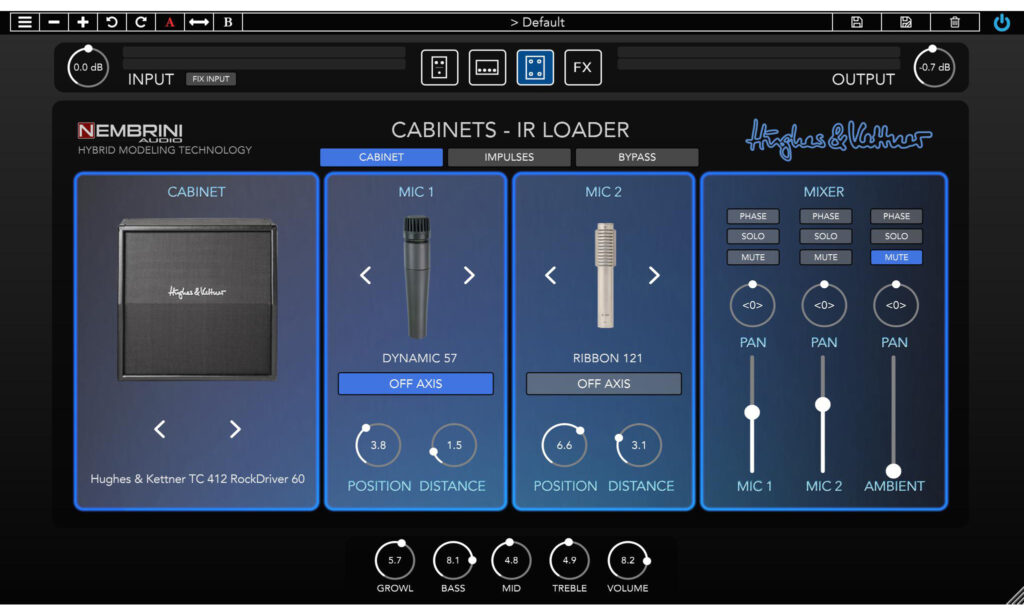Click MIC 1 DISTANCE knob showing 1.5

coord(454,445)
